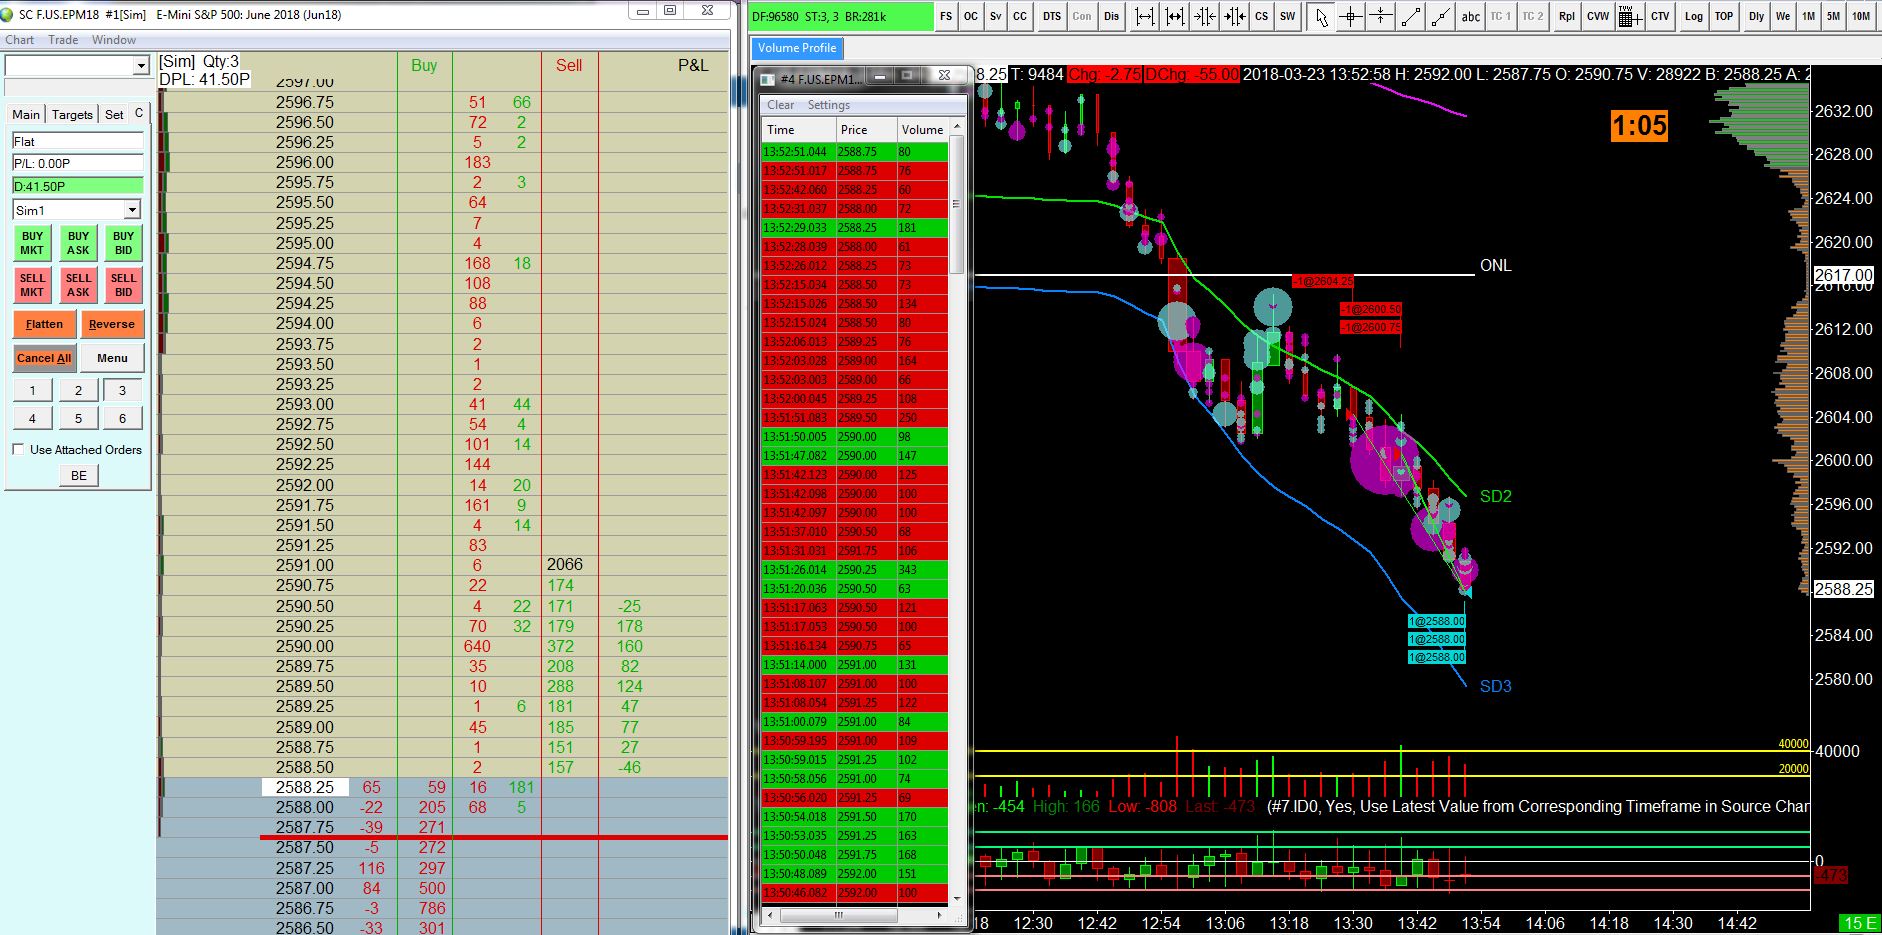Expand the empty combo box above trade tabs
This screenshot has height=935, width=1882.
click(141, 66)
